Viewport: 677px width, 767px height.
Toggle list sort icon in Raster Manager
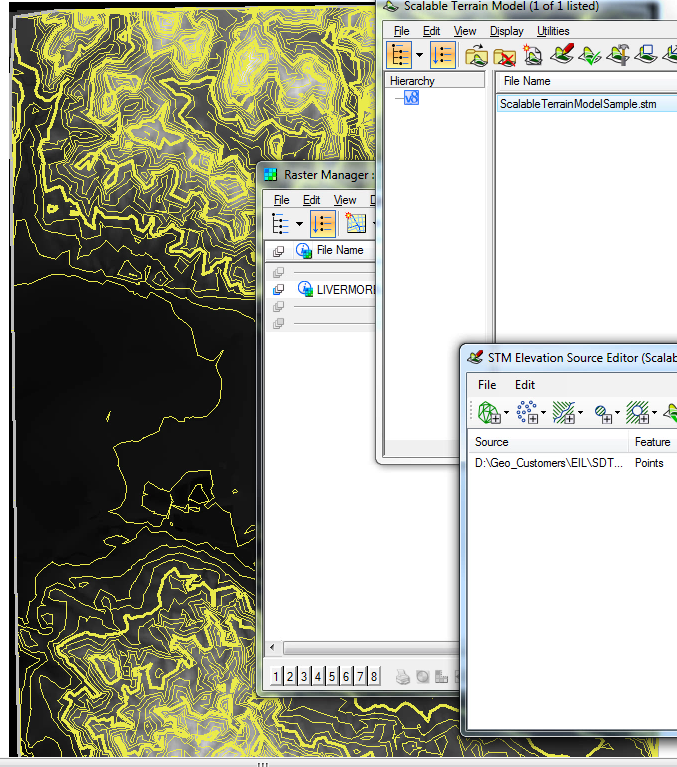click(323, 224)
